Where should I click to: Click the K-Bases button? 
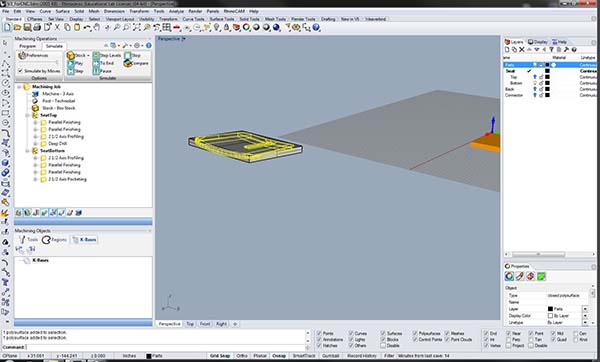coord(84,240)
